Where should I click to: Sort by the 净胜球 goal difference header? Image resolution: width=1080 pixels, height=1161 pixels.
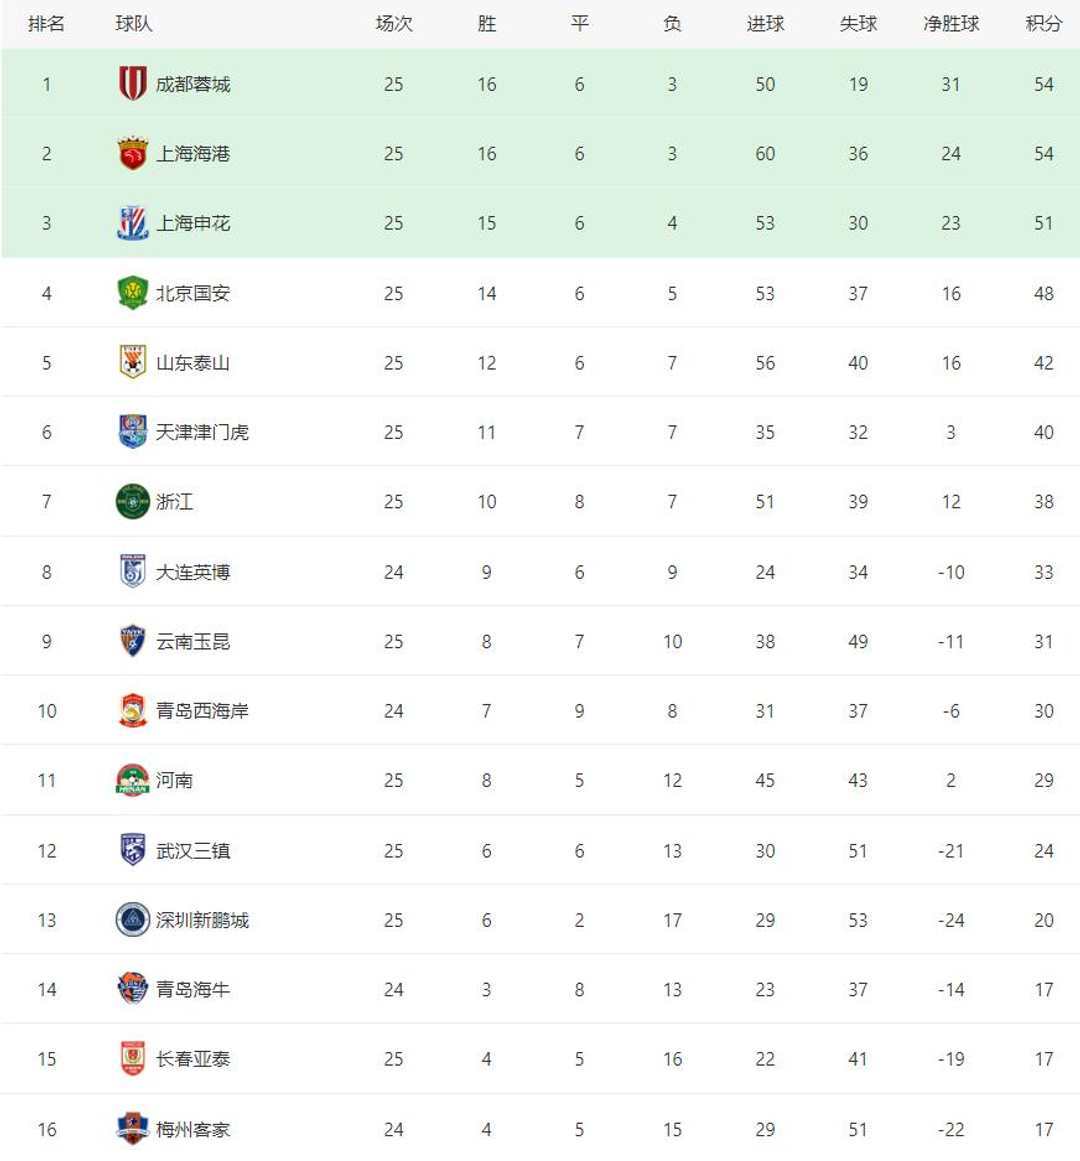950,24
